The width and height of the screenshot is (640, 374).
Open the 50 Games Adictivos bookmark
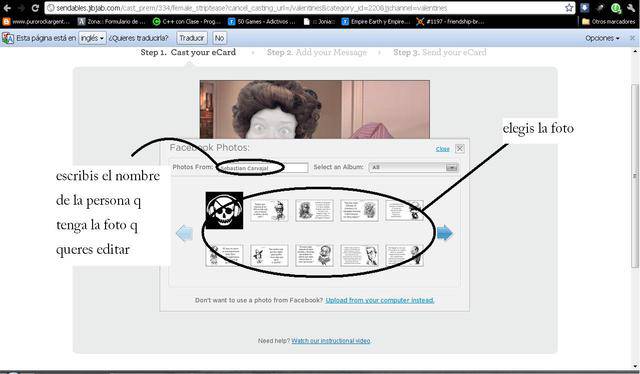tap(262, 22)
